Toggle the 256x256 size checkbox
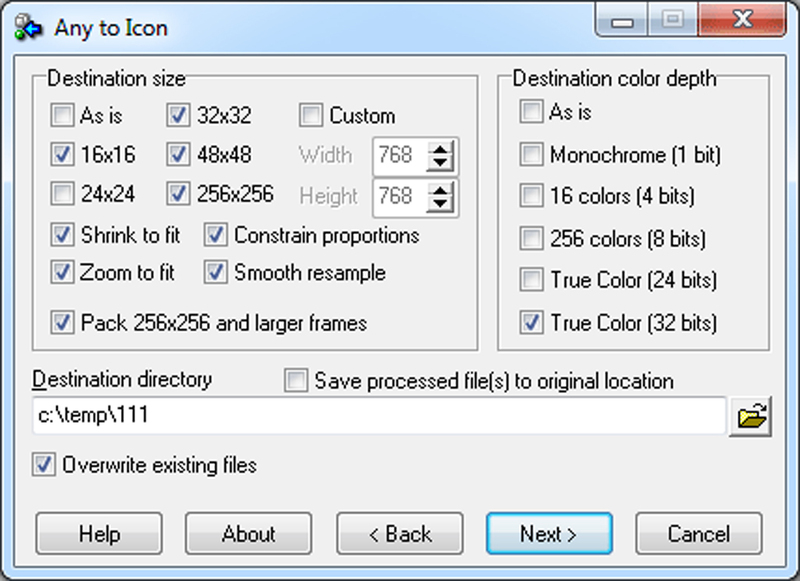 point(178,194)
